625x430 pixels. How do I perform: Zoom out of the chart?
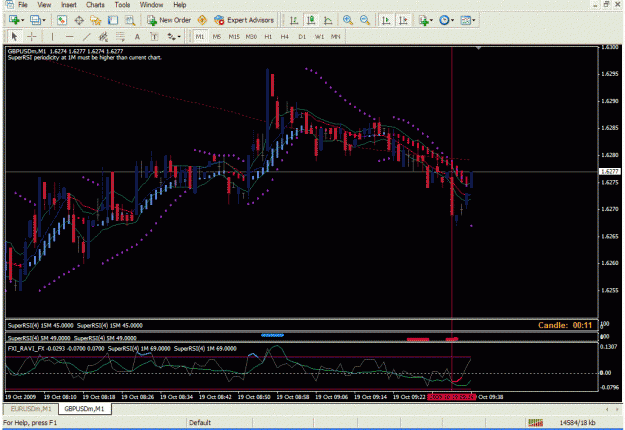point(365,20)
